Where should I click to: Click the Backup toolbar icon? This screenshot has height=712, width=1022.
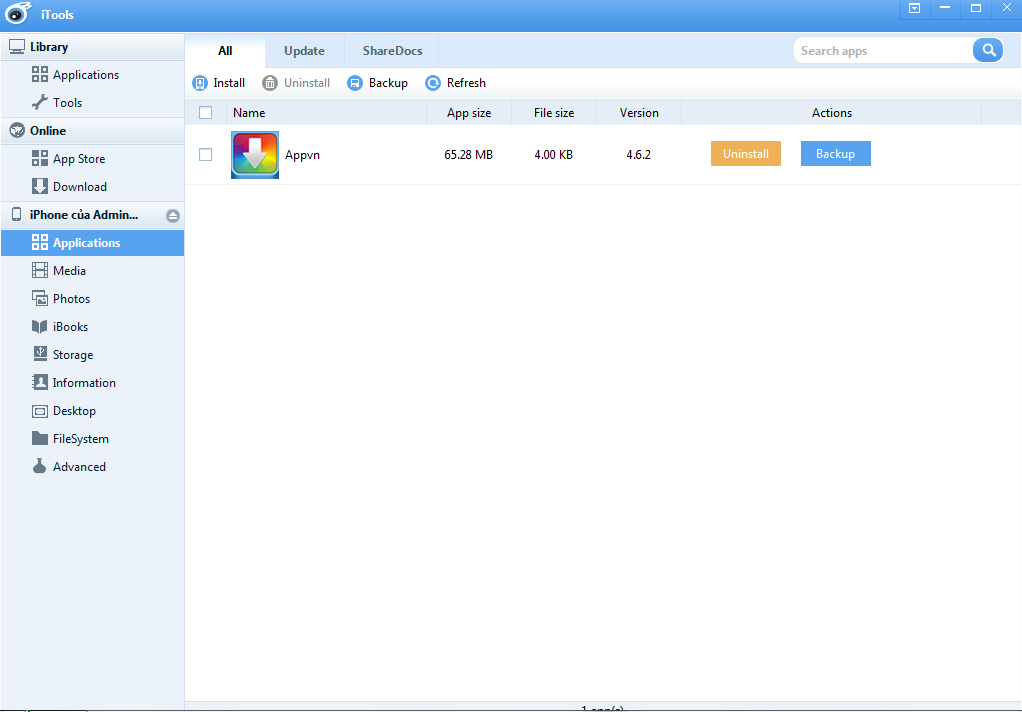coord(355,83)
